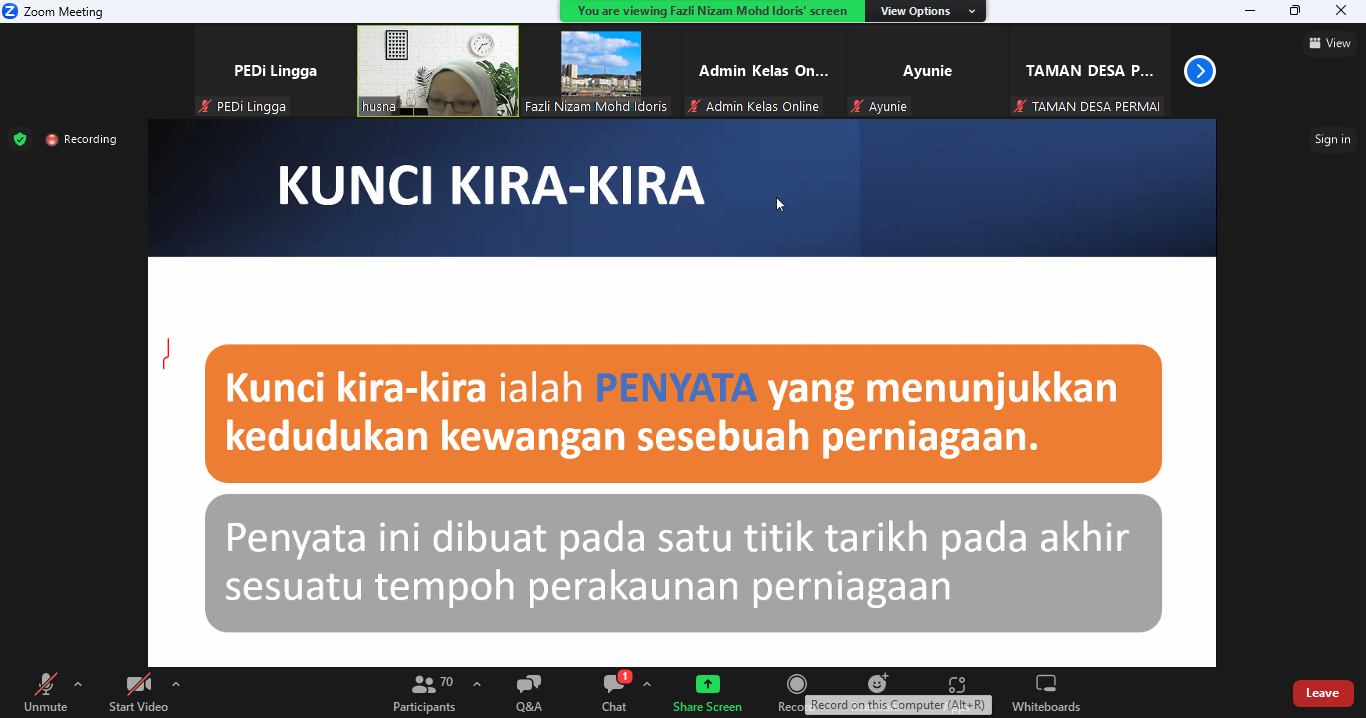Viewport: 1366px width, 718px height.
Task: Click the Apps icon in the toolbar
Action: tap(957, 685)
